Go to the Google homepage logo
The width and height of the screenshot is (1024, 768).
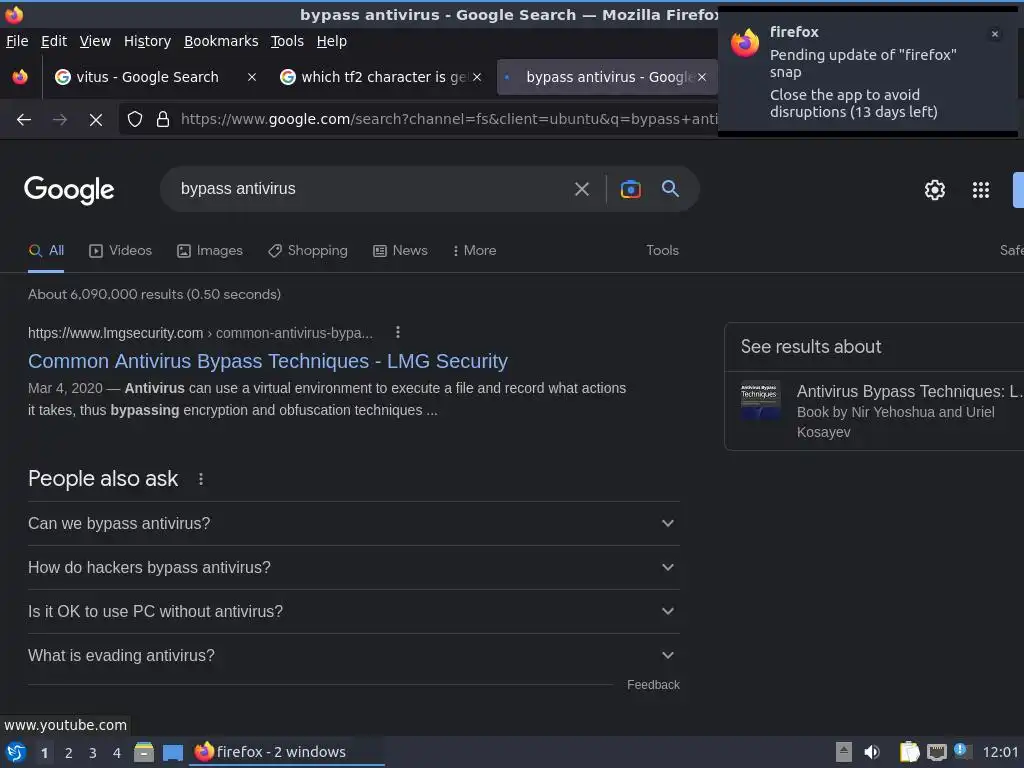point(69,190)
